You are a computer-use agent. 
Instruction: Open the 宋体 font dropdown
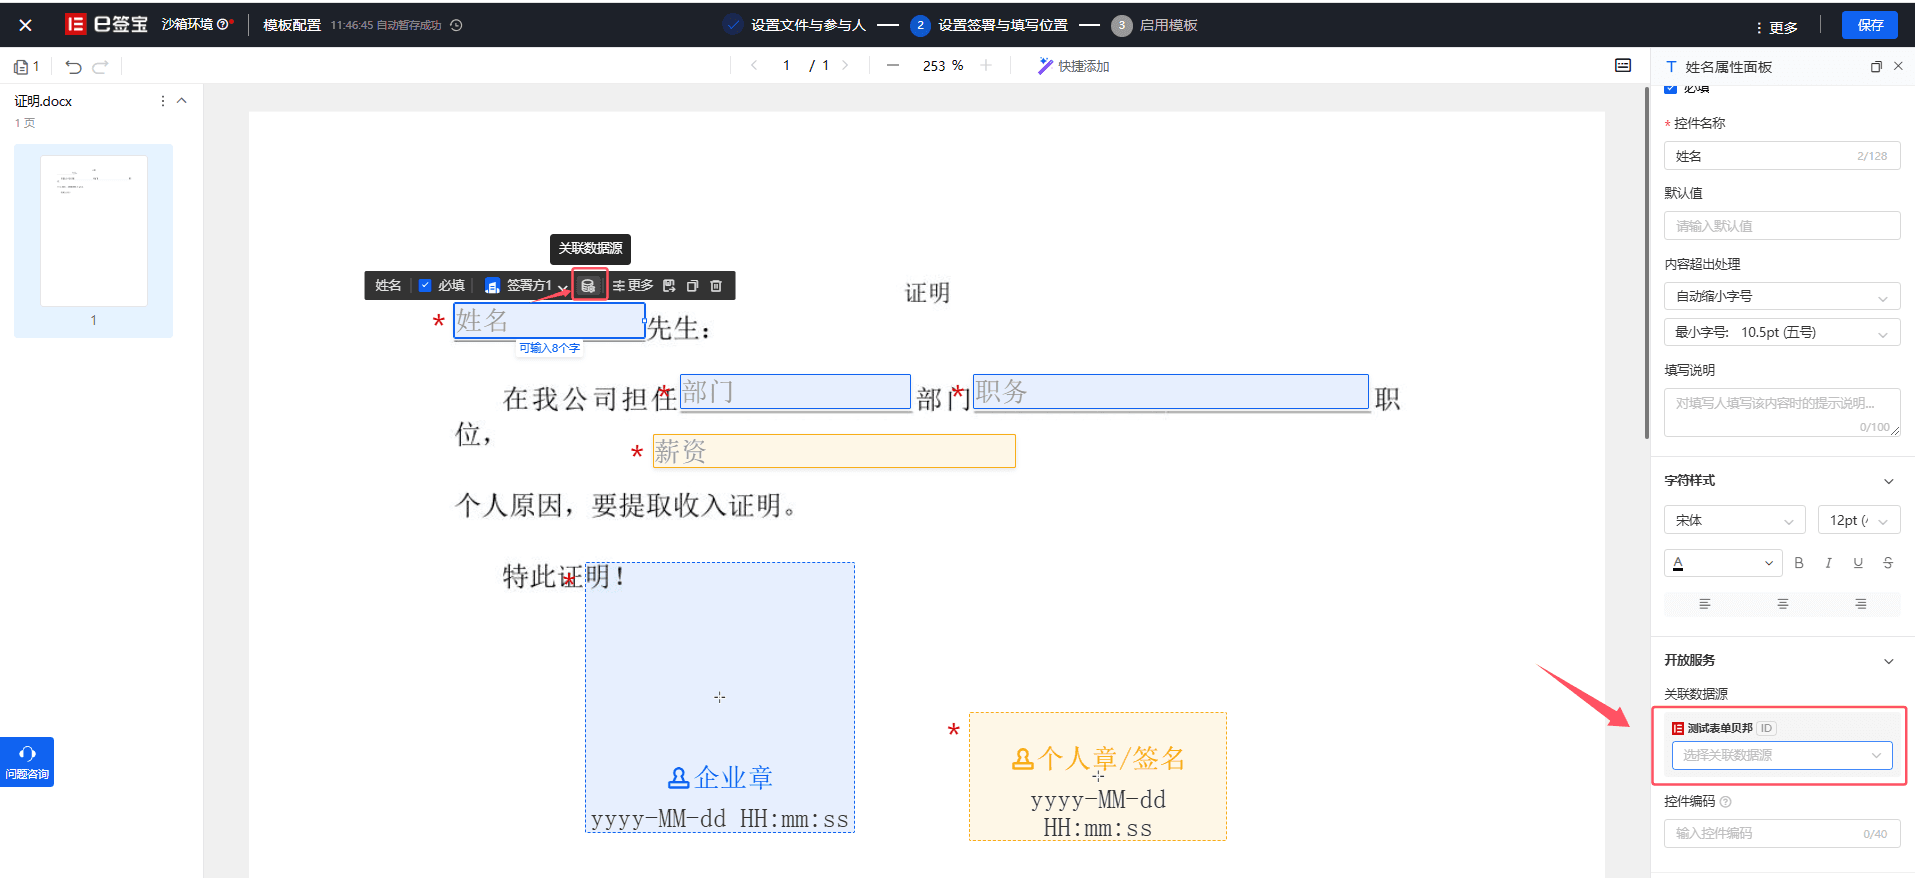point(1735,520)
